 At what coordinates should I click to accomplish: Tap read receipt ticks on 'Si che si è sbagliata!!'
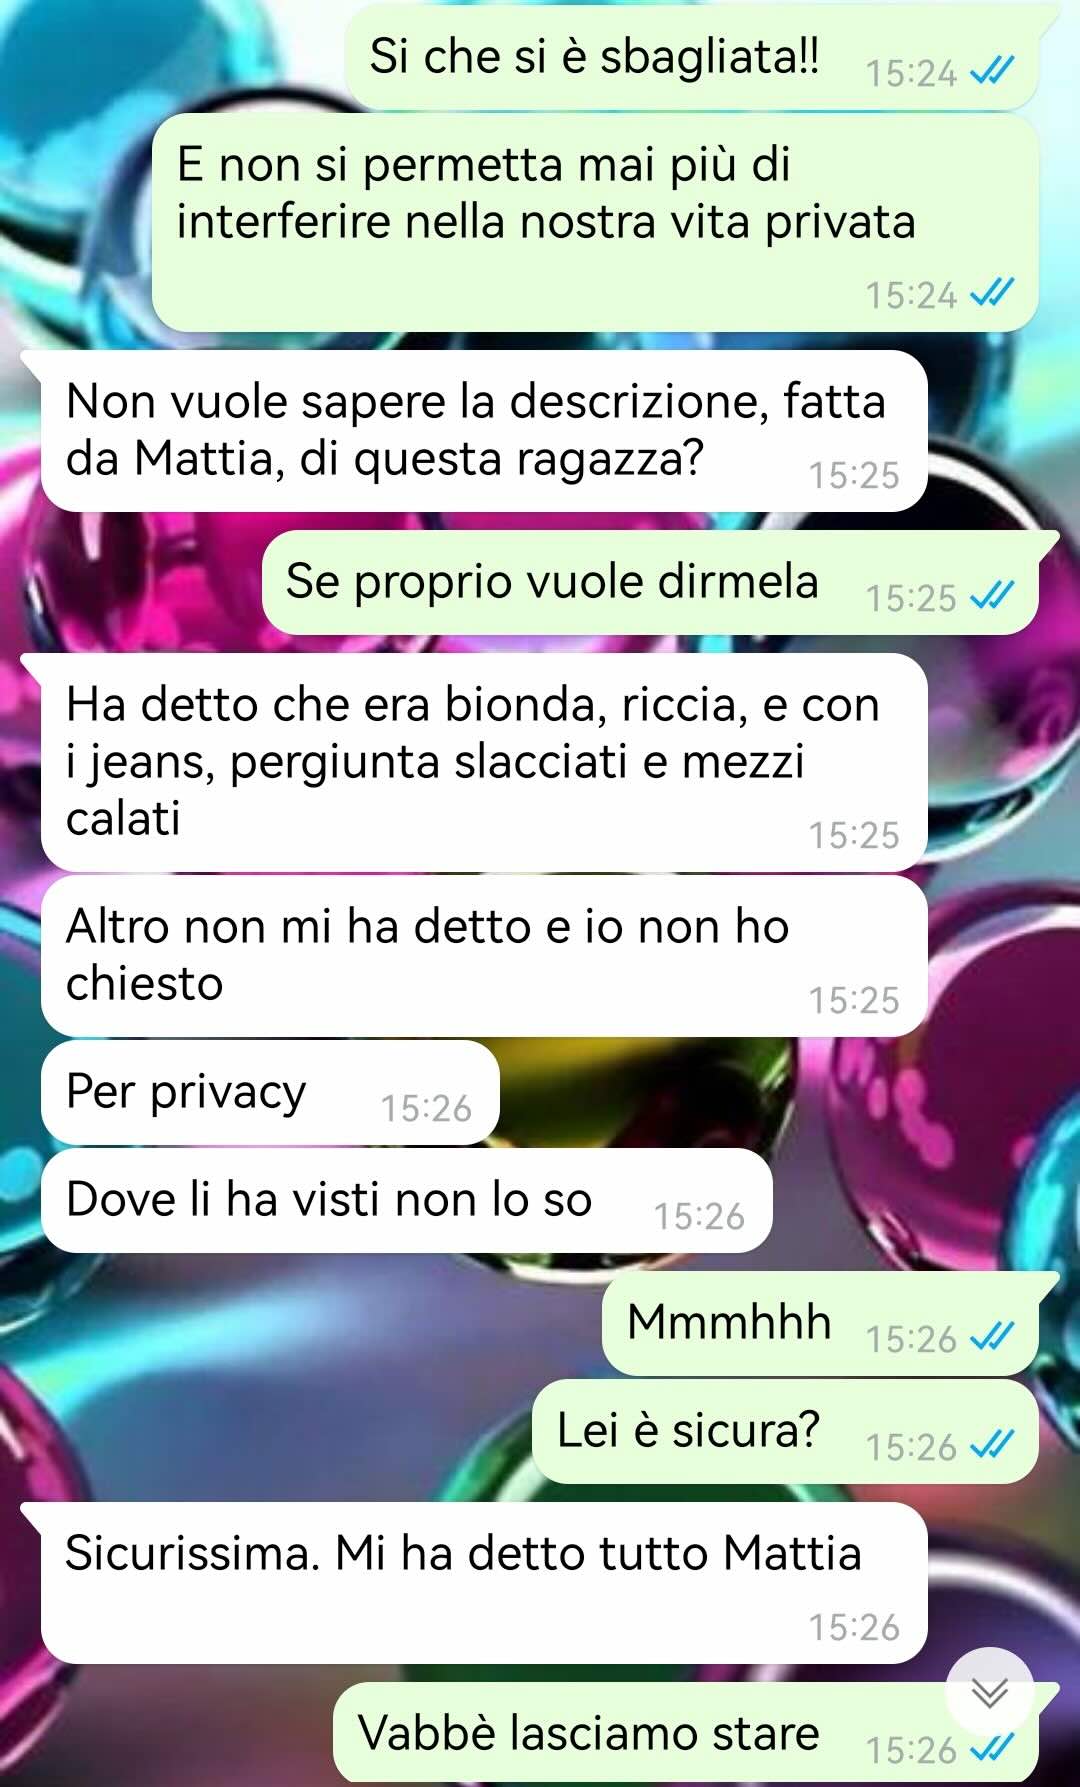[992, 72]
